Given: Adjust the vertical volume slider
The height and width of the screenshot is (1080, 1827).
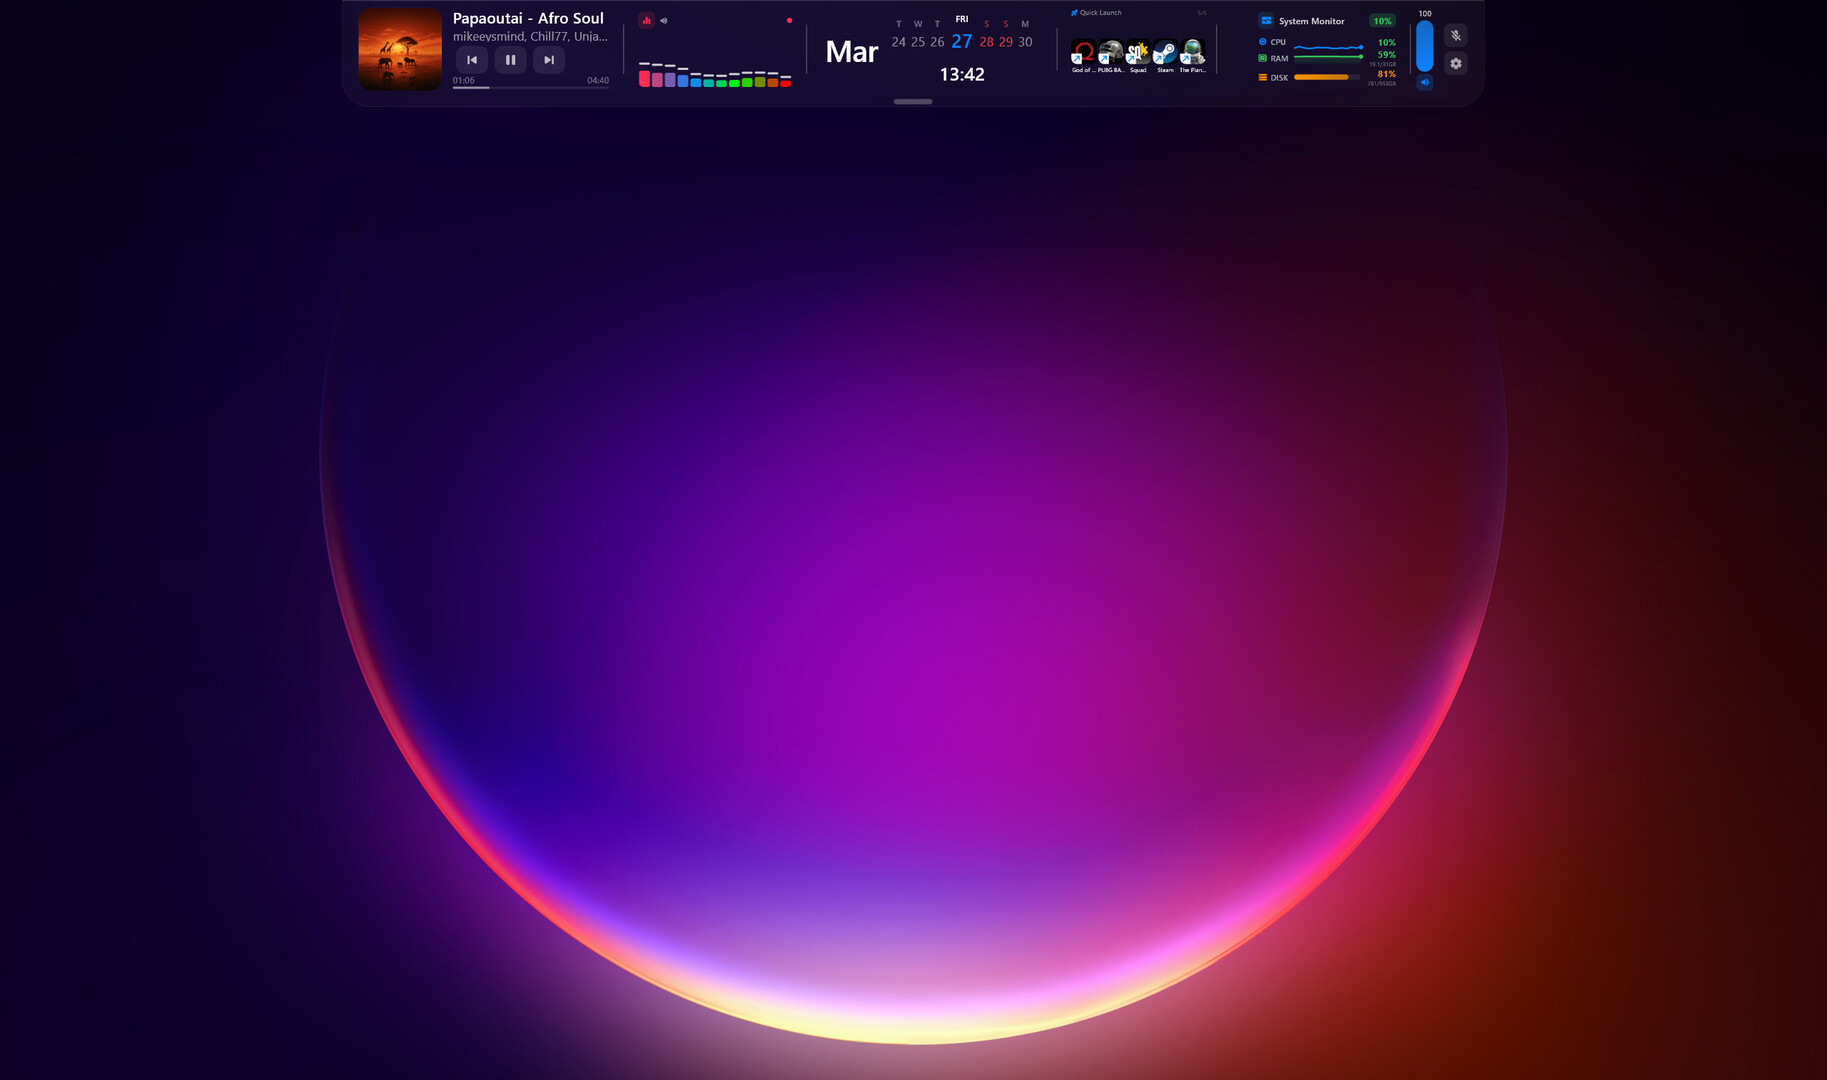Looking at the screenshot, I should (x=1425, y=47).
